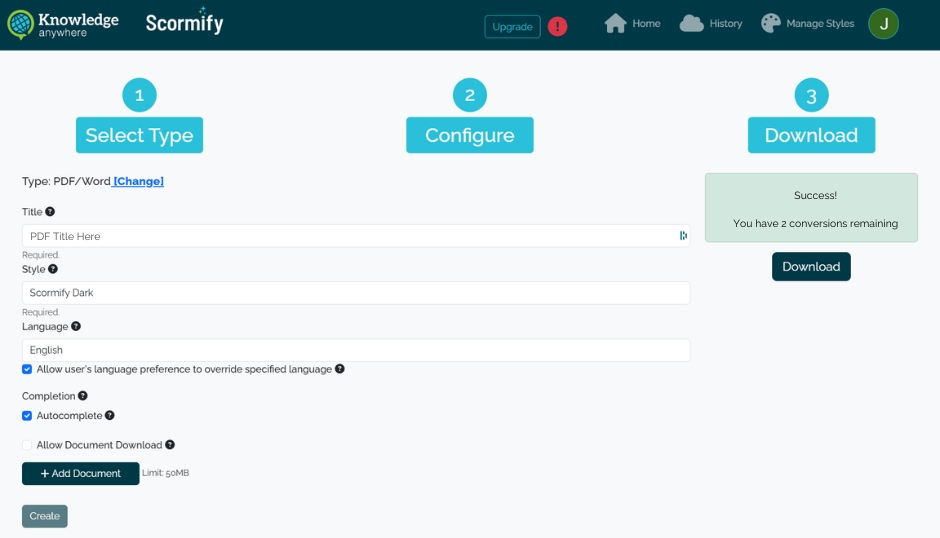Screen dimensions: 940x538
Task: Click the Language help question icon
Action: pos(76,326)
